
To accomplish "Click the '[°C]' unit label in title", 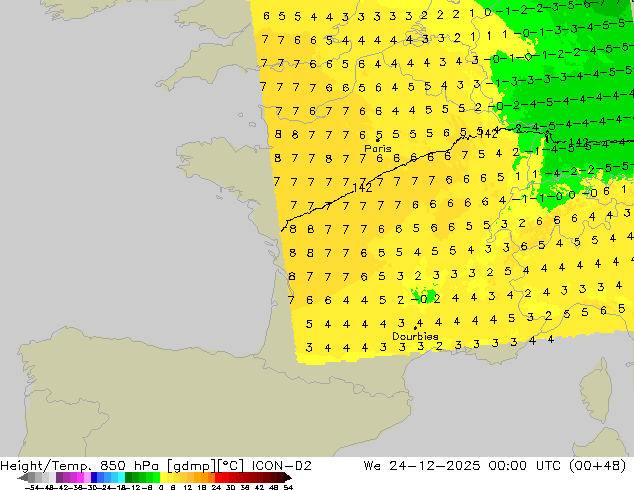I will point(231,466).
